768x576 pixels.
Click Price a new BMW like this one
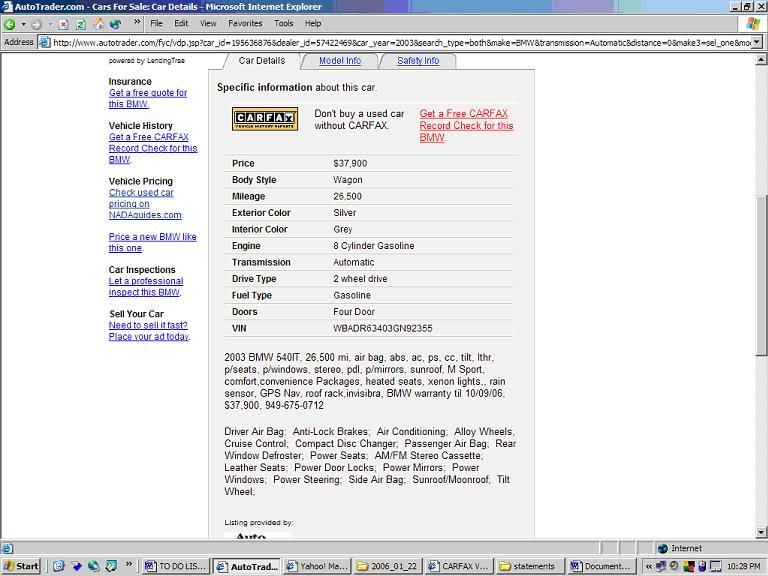pos(152,242)
